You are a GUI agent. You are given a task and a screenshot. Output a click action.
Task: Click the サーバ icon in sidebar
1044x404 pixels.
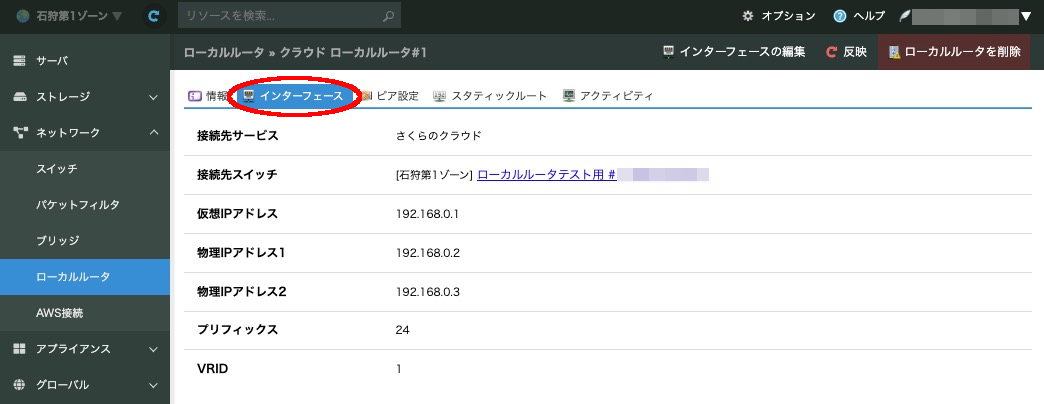coord(19,61)
